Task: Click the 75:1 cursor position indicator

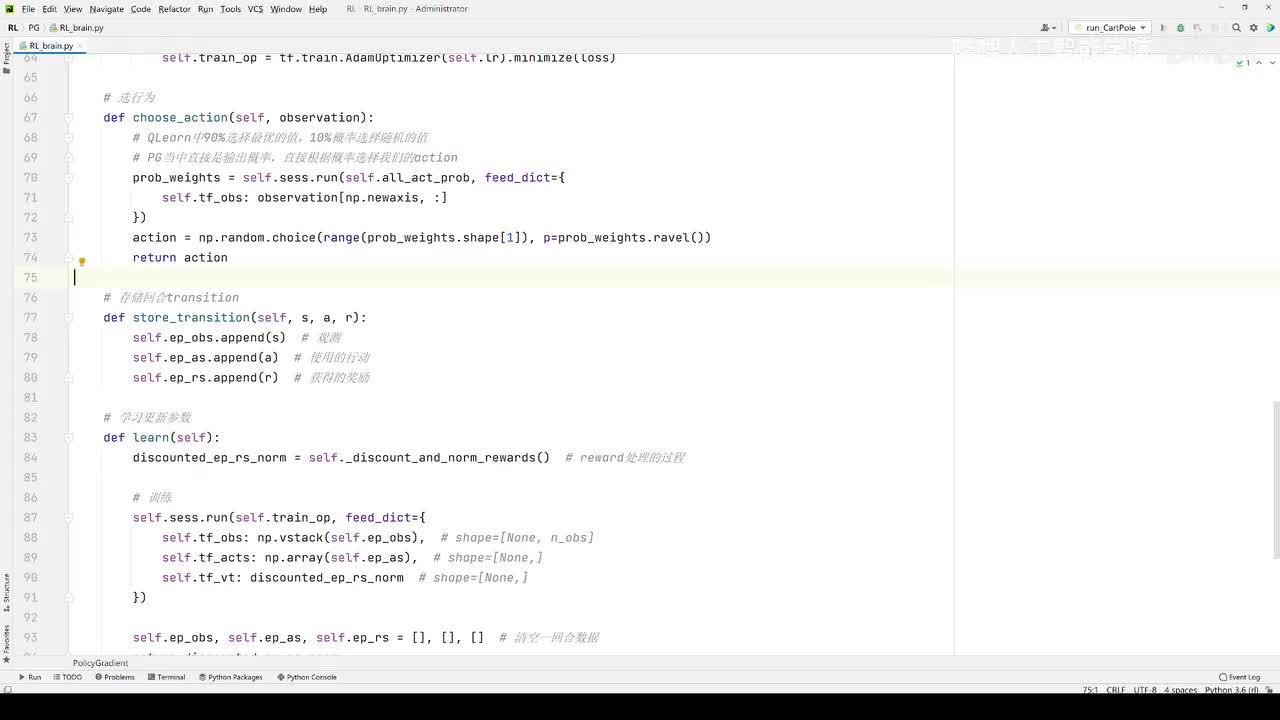Action: (1090, 690)
